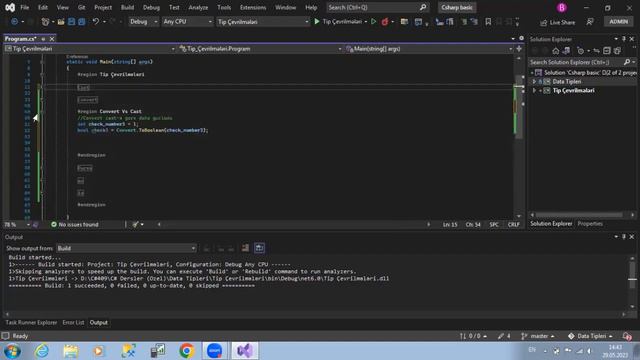Toggle pin on Program.cs tab
The image size is (640, 360).
43,39
